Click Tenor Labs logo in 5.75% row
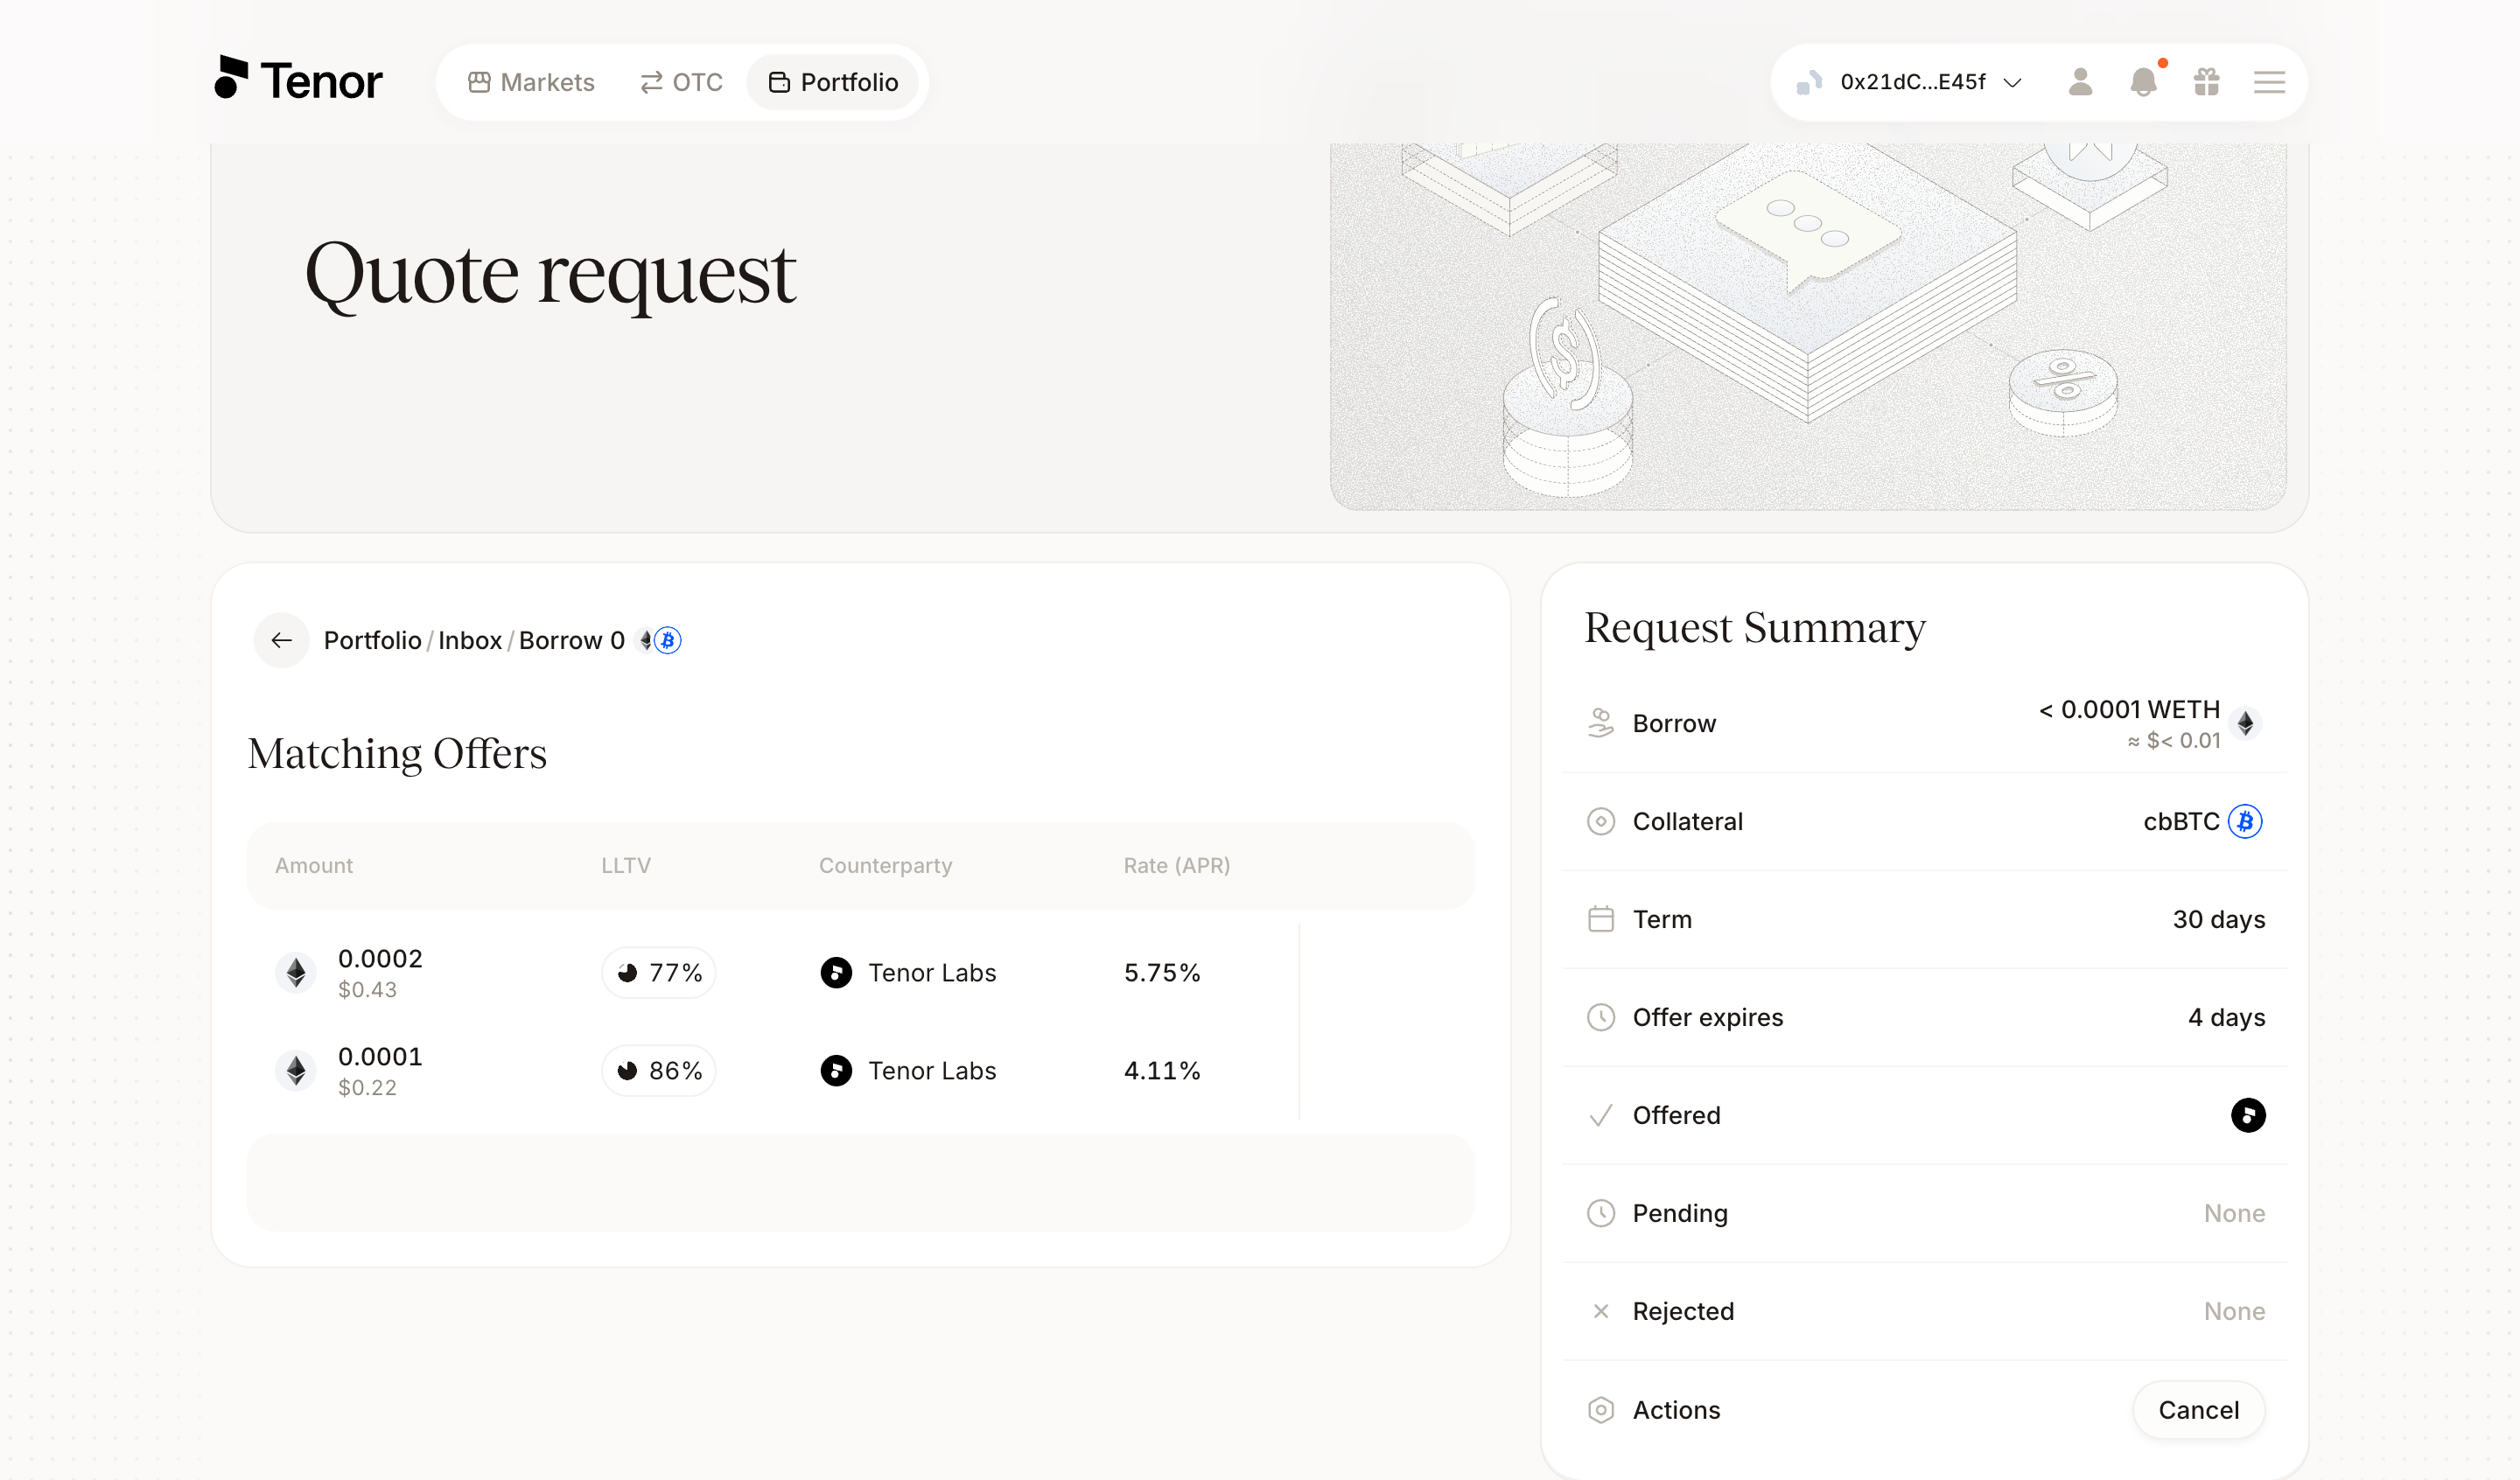2520x1480 pixels. point(836,972)
